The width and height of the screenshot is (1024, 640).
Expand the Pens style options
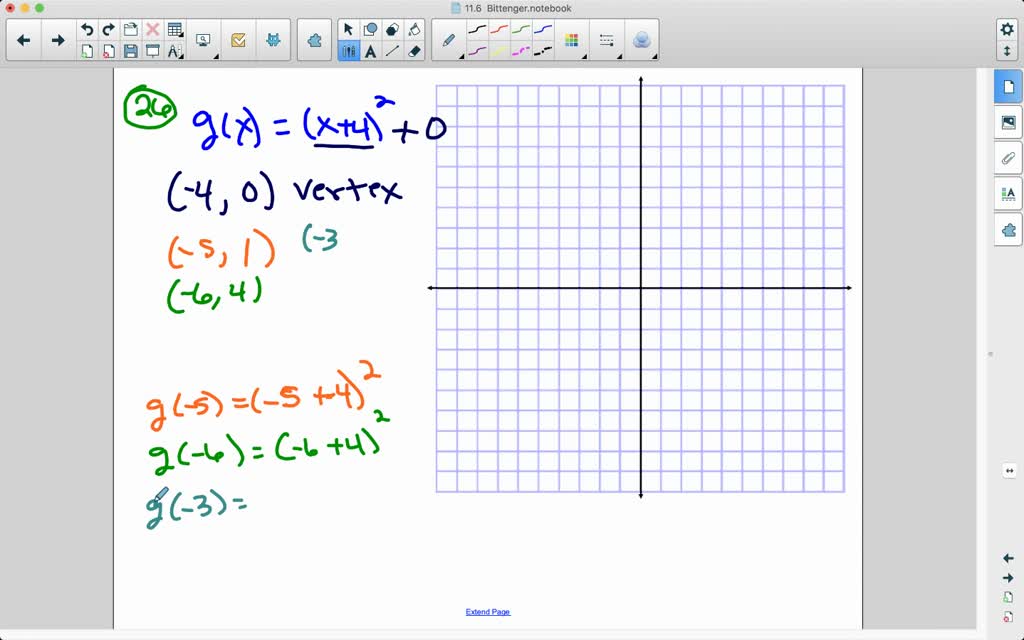[x=448, y=40]
